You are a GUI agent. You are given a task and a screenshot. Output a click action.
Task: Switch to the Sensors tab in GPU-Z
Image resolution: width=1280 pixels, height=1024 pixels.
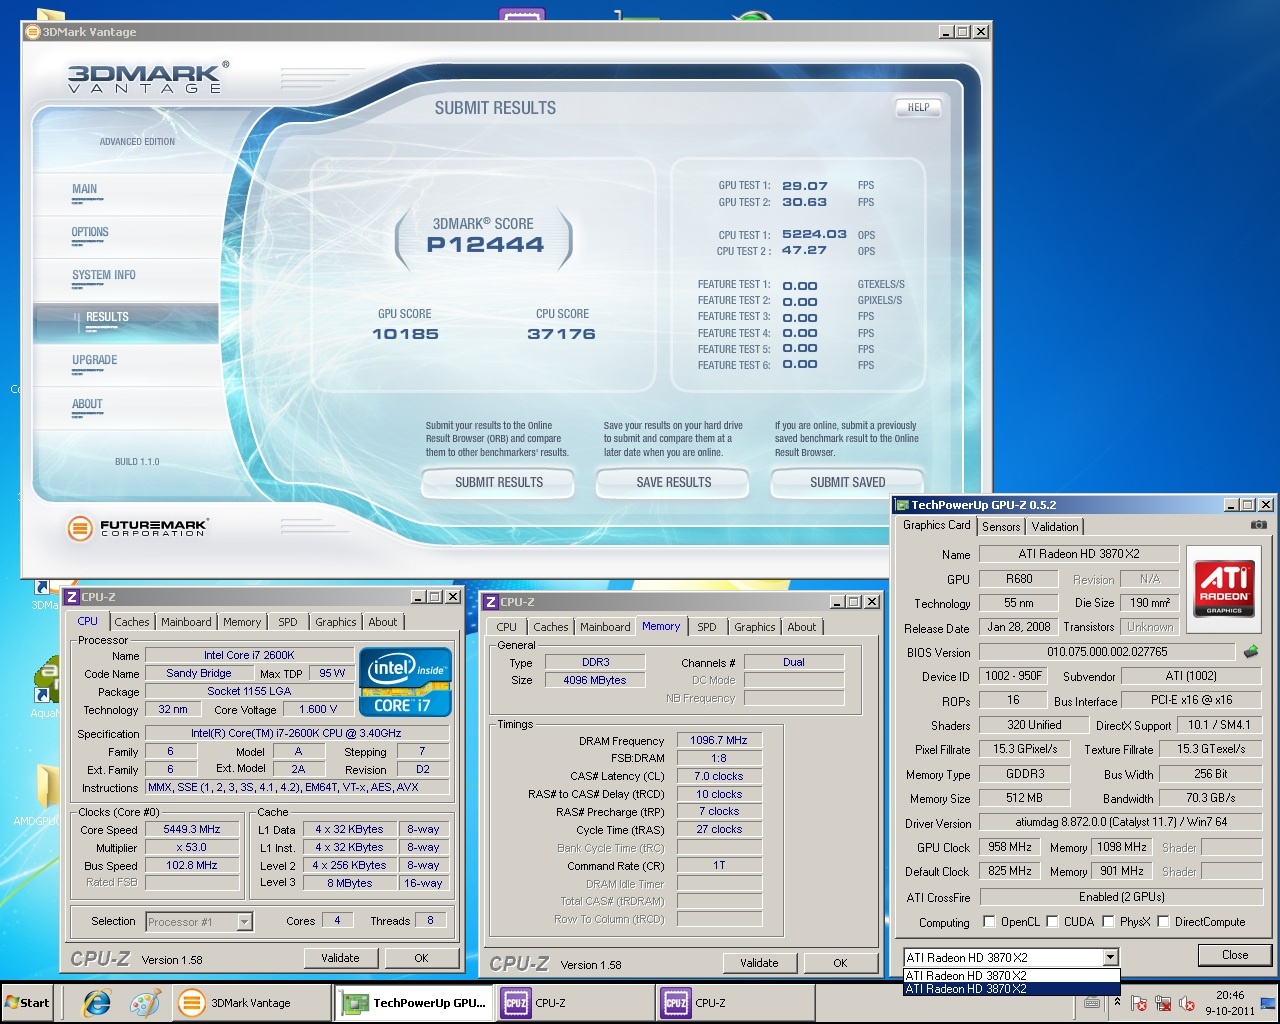coord(1001,526)
